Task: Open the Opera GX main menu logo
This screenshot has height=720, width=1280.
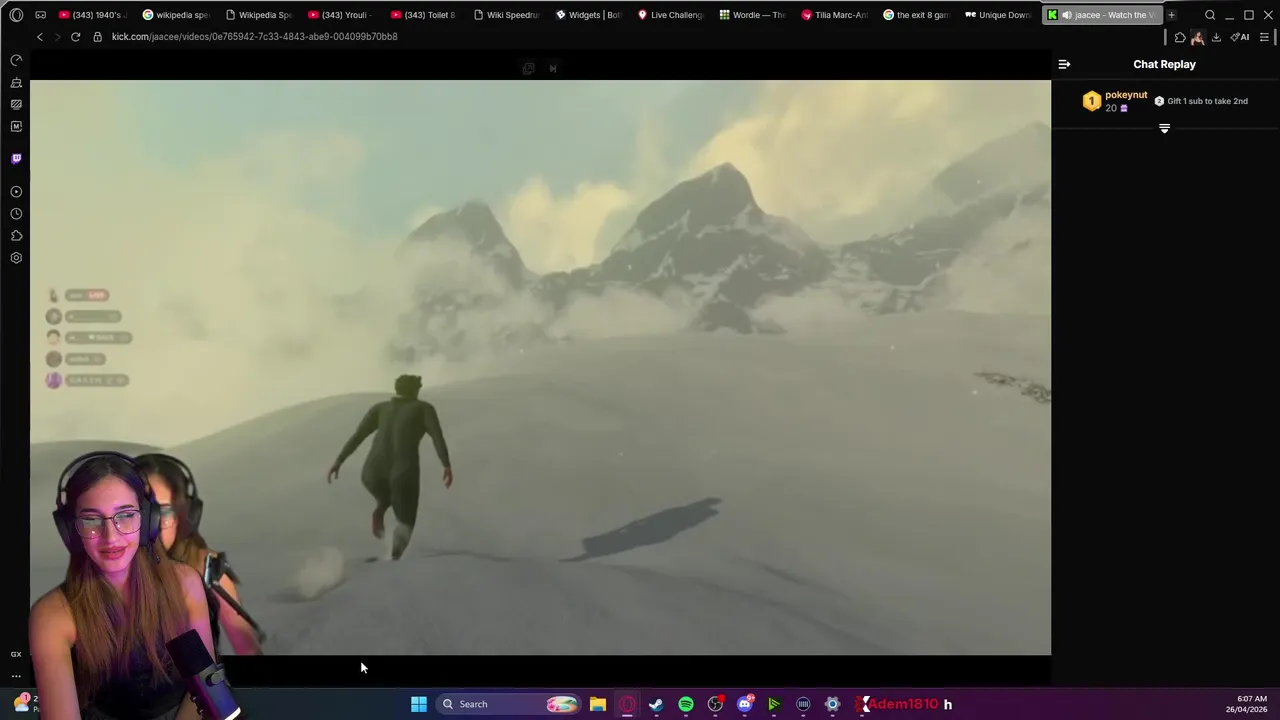Action: 16,15
